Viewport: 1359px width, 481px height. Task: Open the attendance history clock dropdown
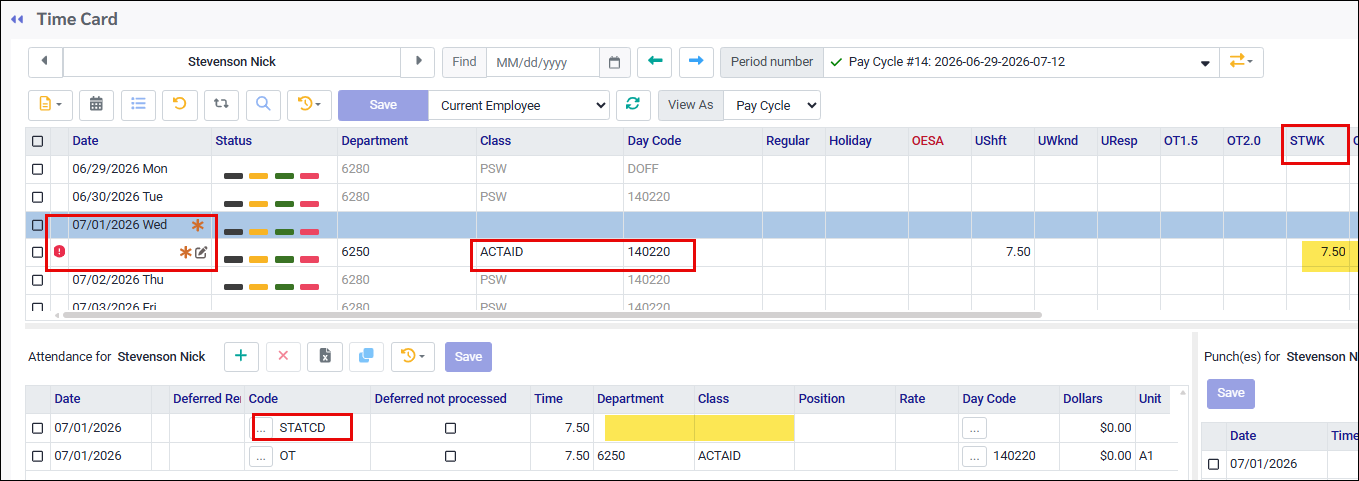(x=413, y=356)
